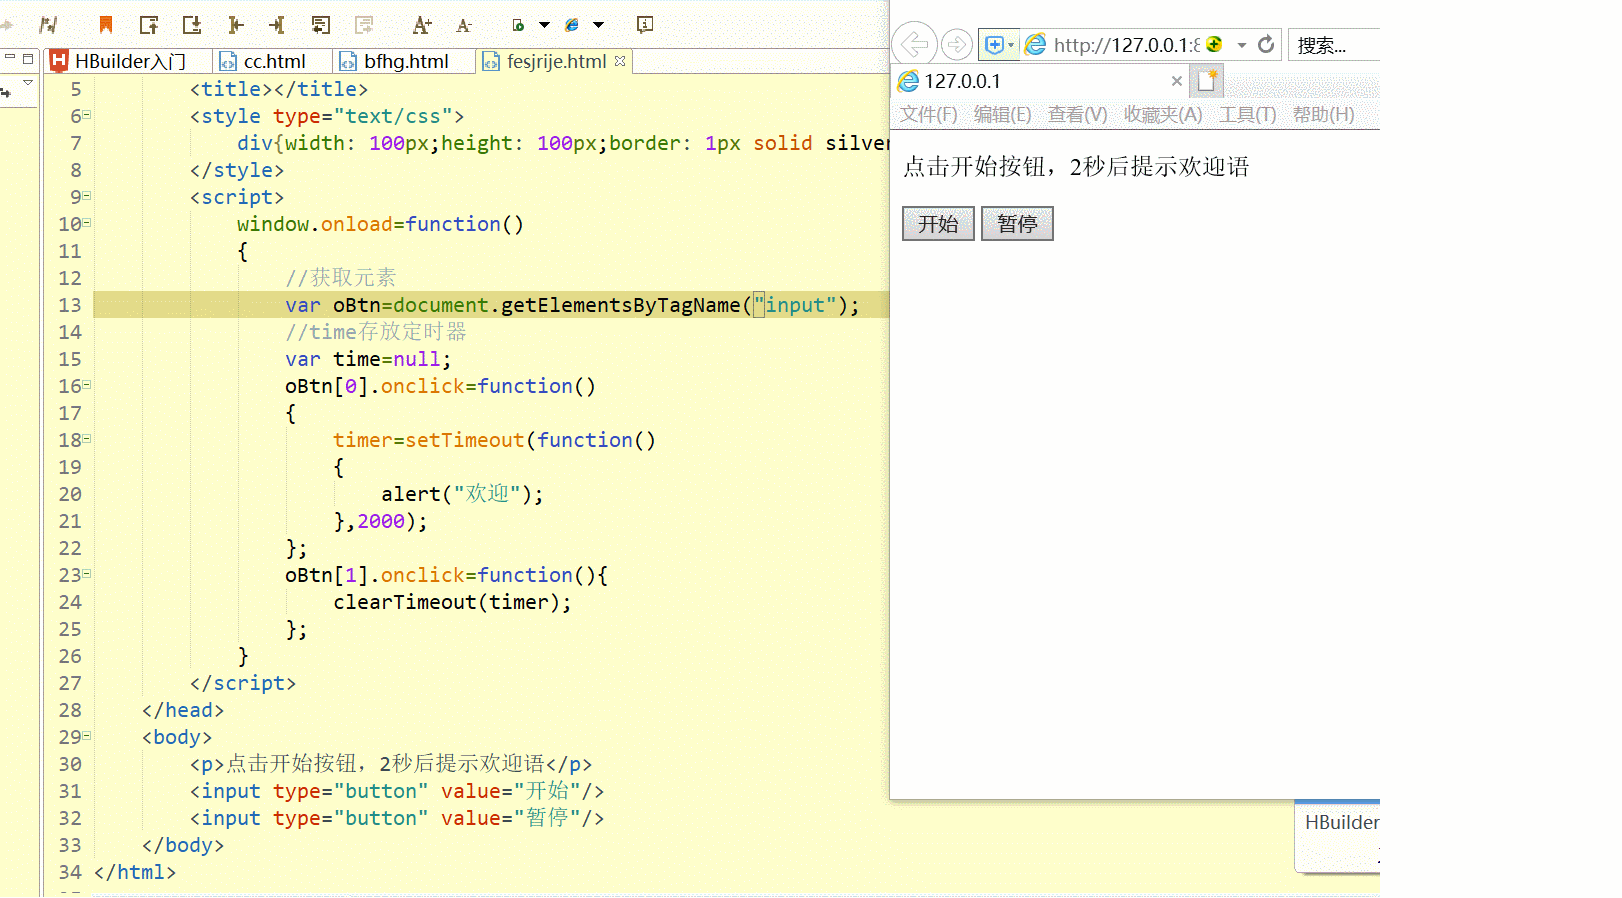This screenshot has height=898, width=1622.
Task: Click the toolbar icon with arrow pointing right to bar
Action: click(x=277, y=25)
